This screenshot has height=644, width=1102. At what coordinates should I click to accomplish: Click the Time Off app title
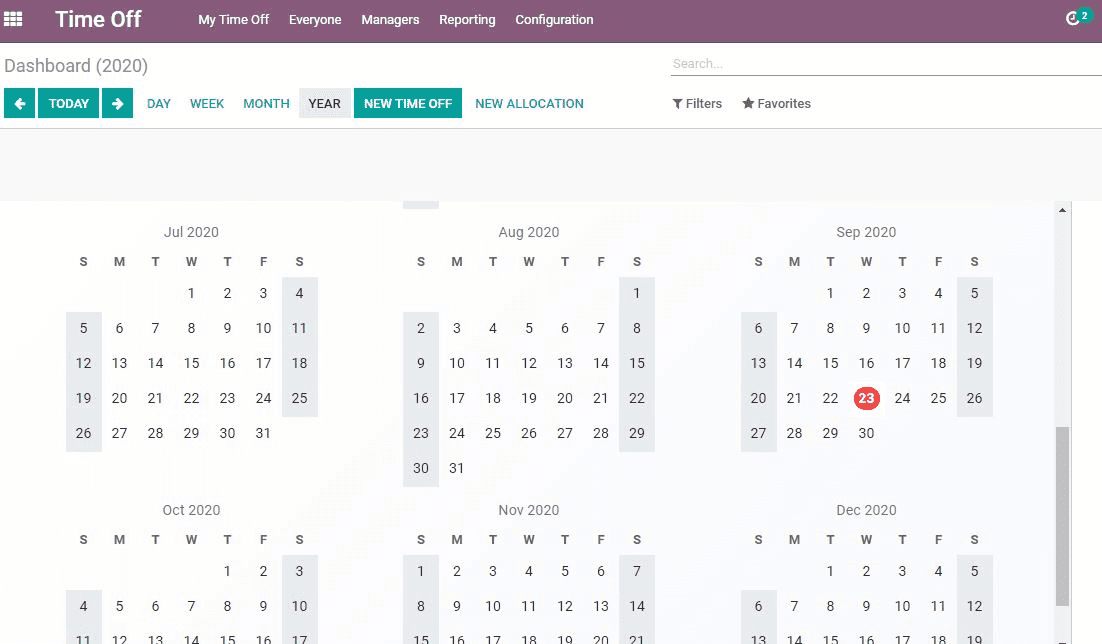click(x=98, y=20)
